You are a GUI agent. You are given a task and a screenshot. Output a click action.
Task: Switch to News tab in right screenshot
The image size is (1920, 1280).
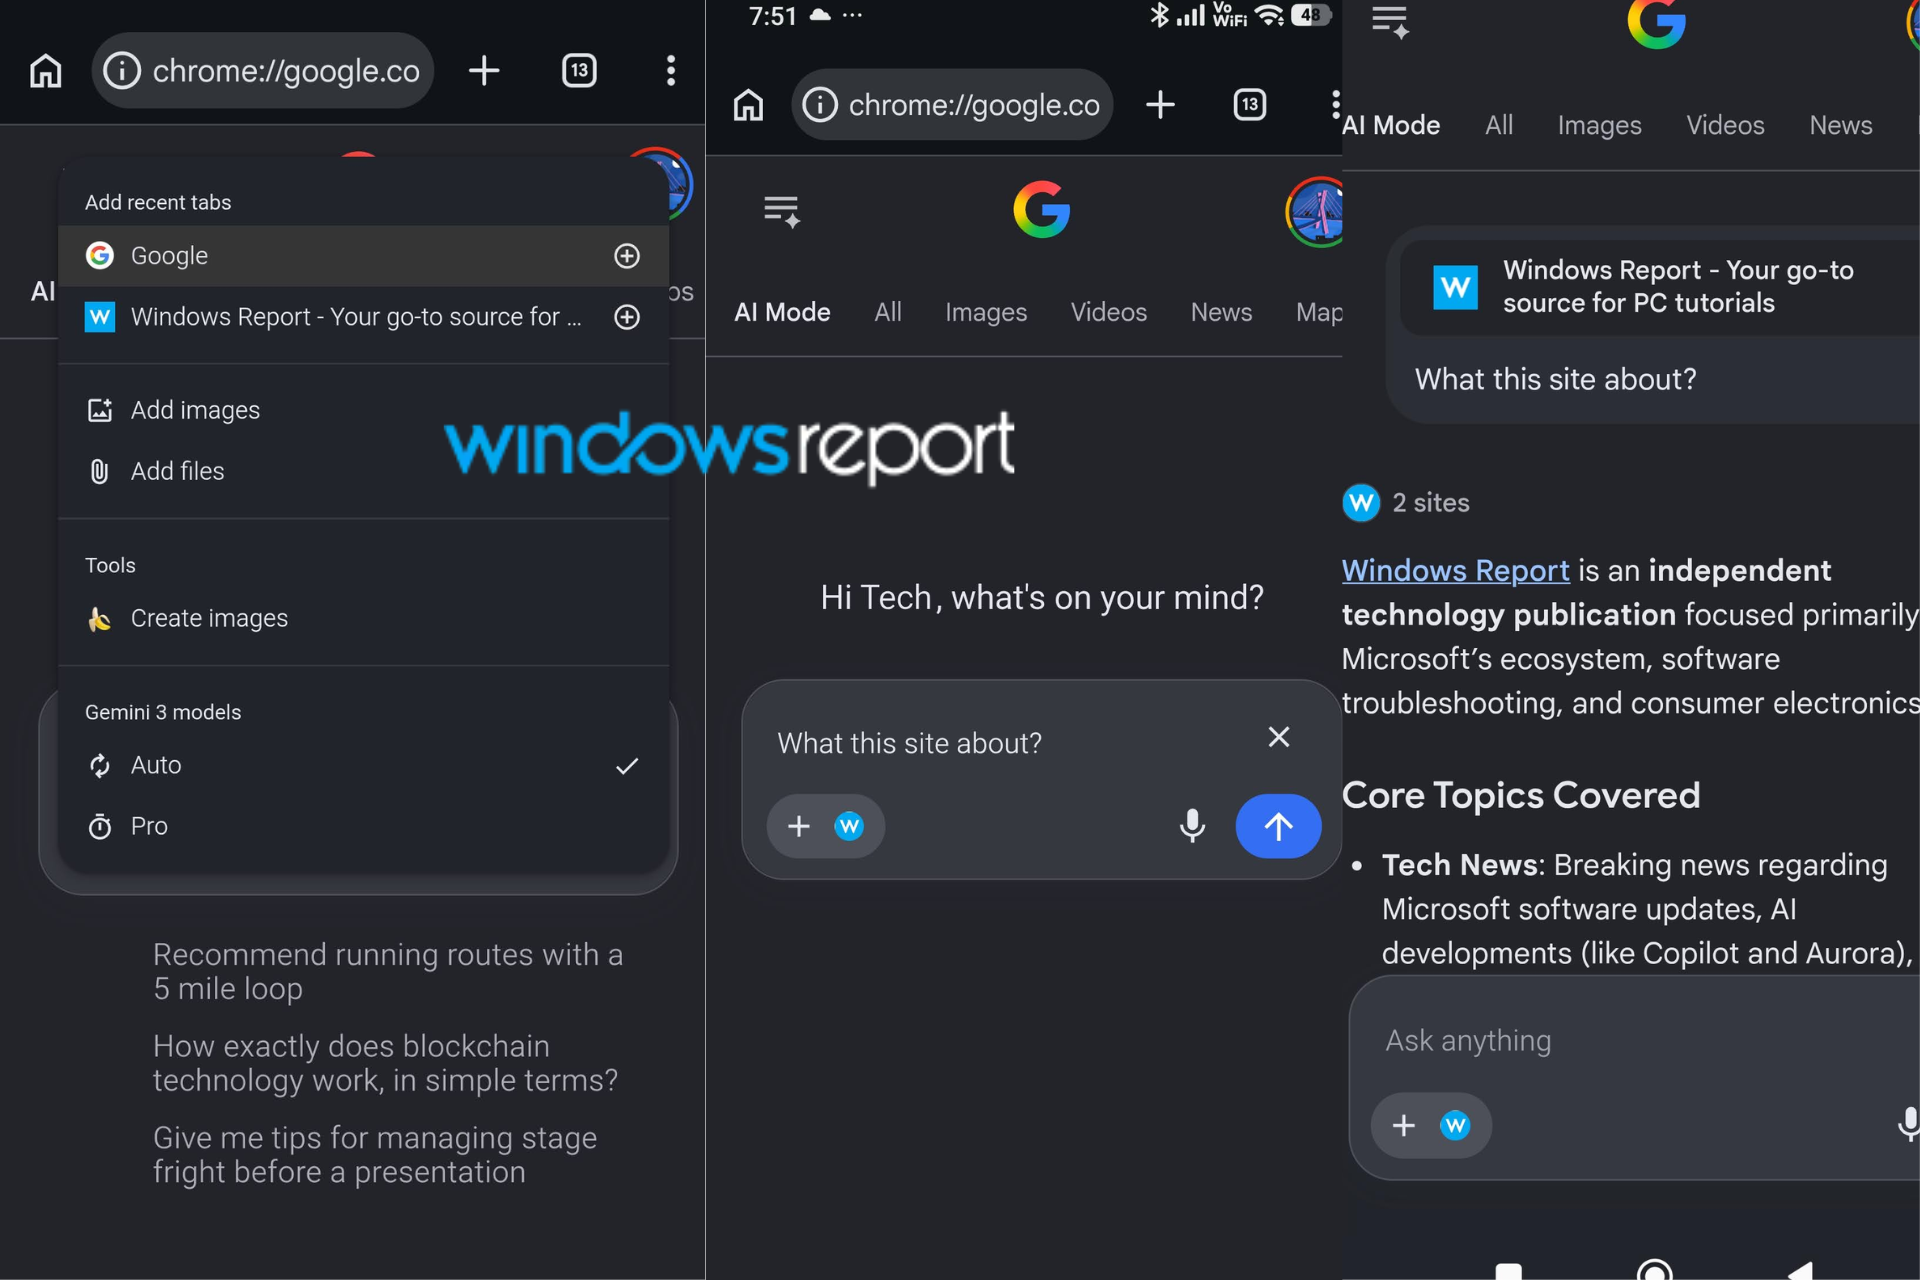click(1840, 126)
